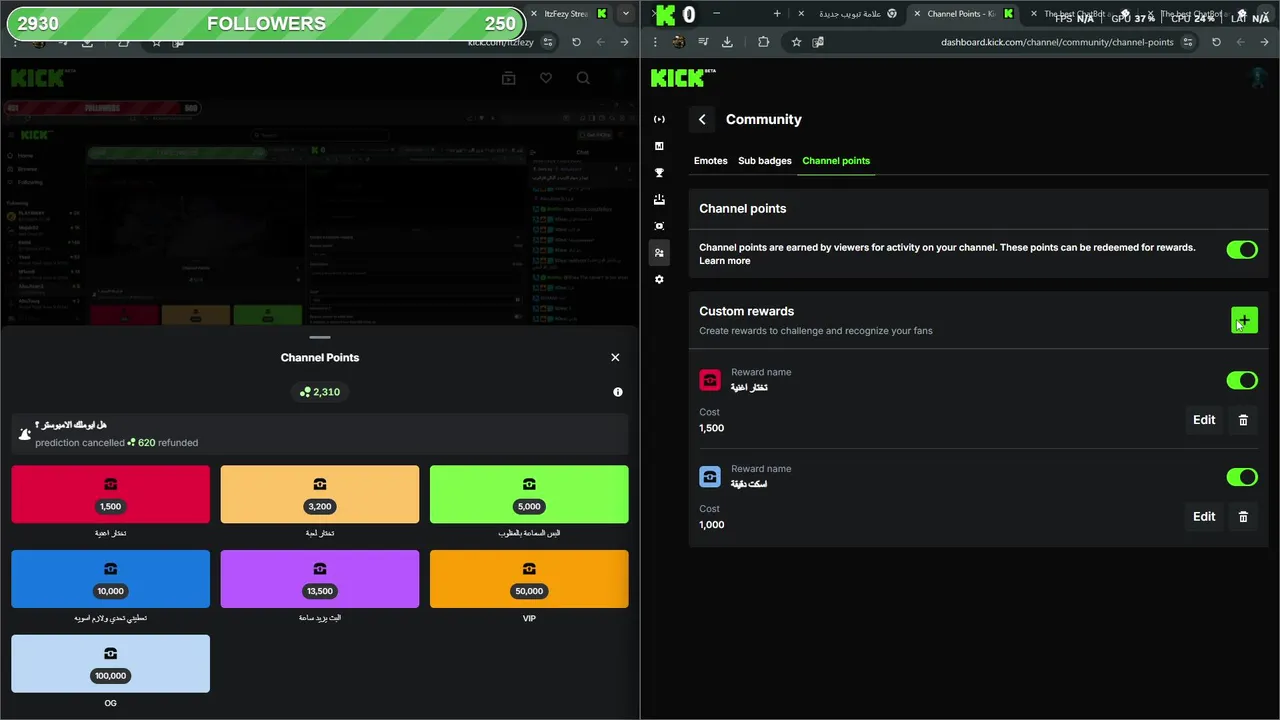The height and width of the screenshot is (720, 1280).
Task: Redeem the orange 3,200 reward card
Action: pyautogui.click(x=320, y=494)
